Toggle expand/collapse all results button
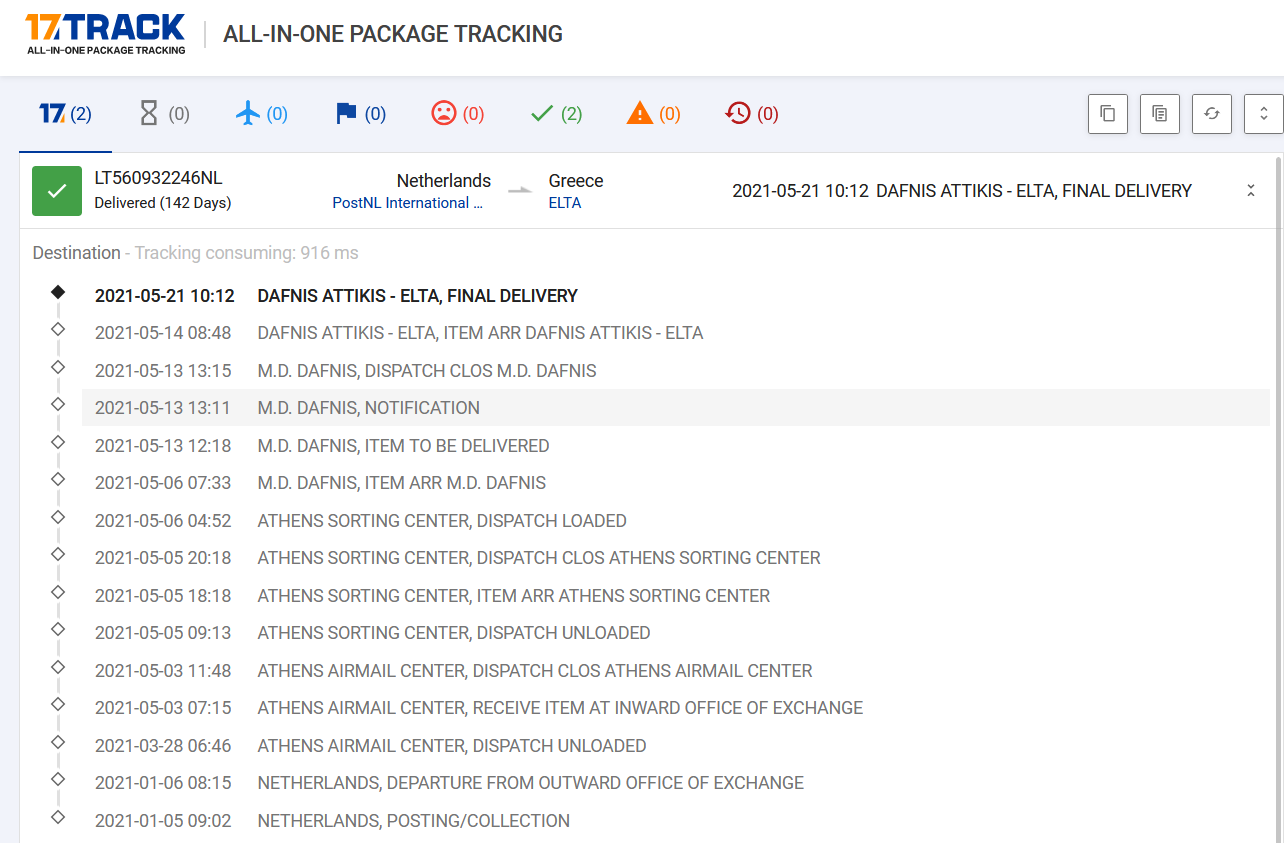Screen dimensions: 1284x843 tap(1264, 114)
